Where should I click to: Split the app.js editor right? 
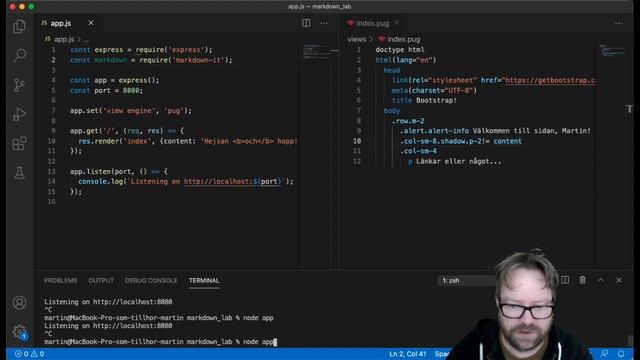306,23
